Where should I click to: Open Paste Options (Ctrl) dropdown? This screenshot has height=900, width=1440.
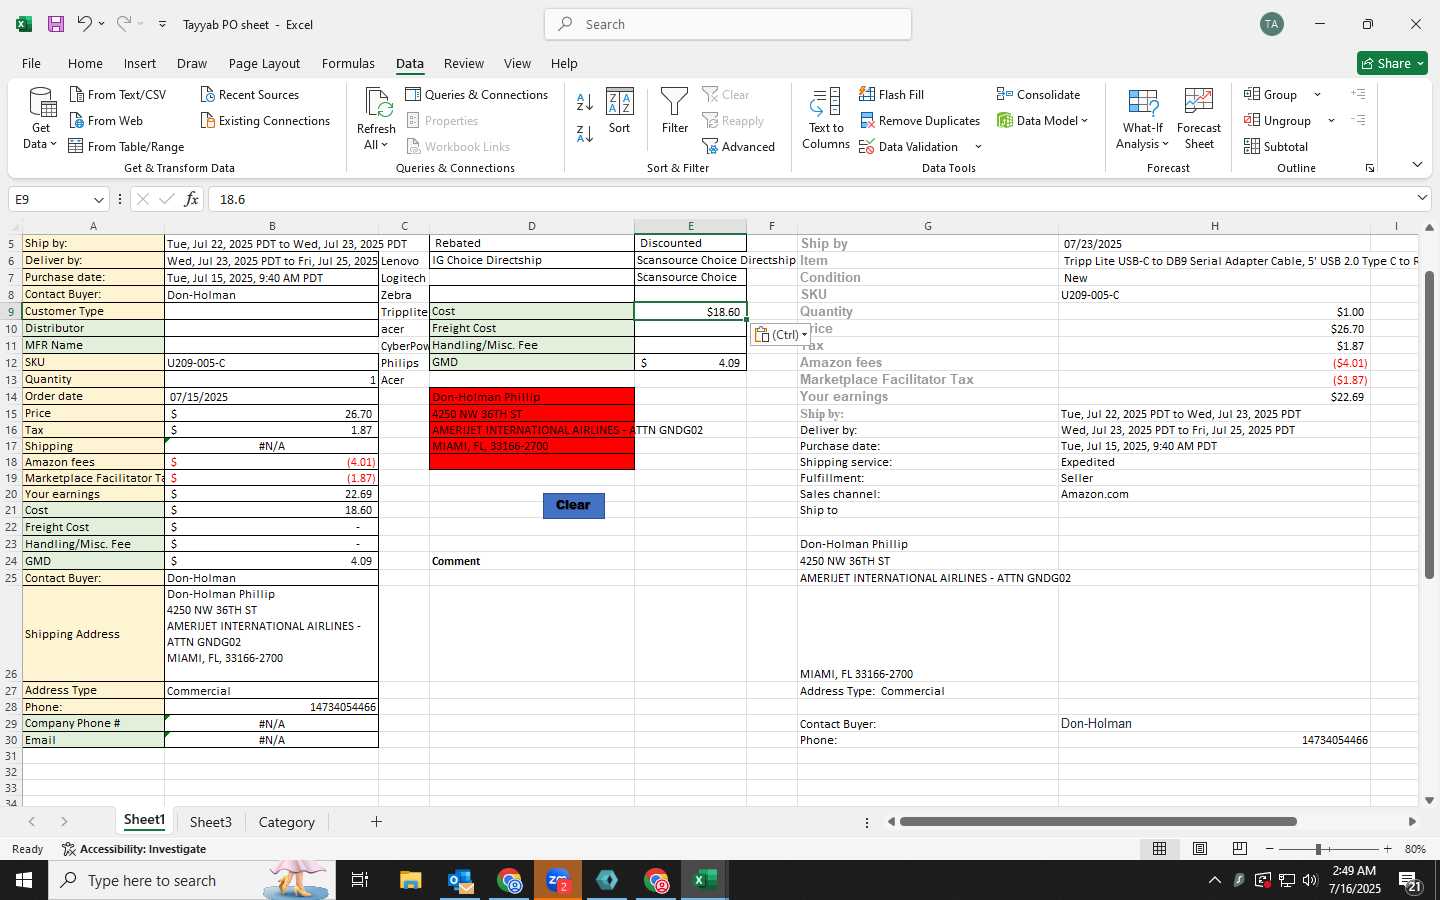[x=780, y=335]
